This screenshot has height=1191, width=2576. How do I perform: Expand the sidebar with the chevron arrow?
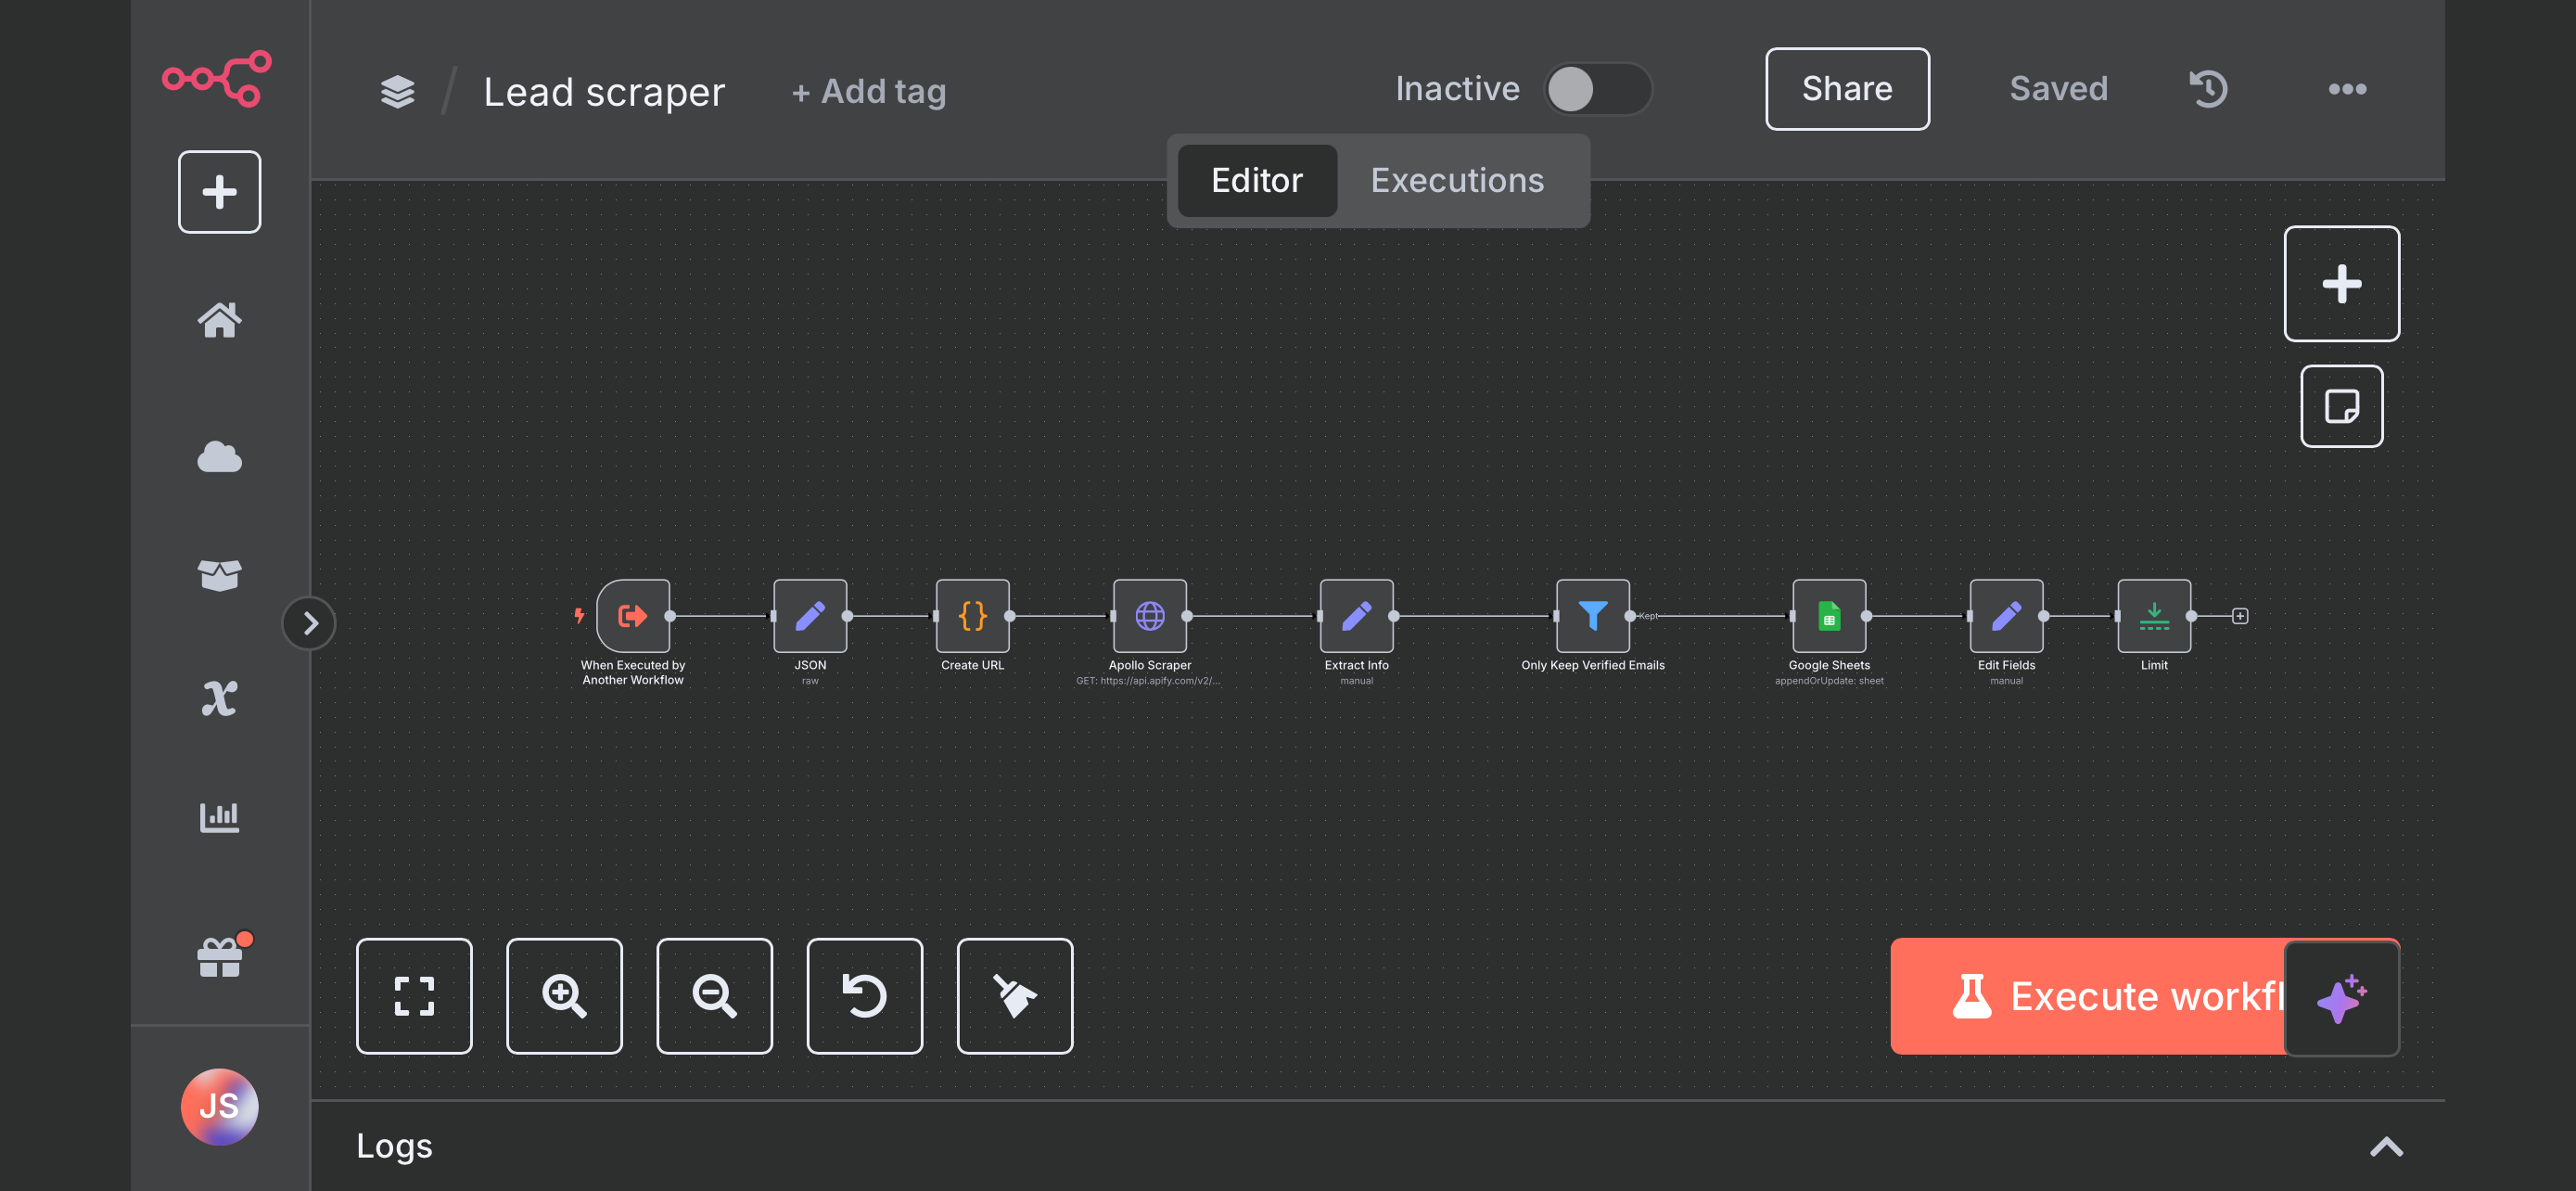click(x=310, y=623)
